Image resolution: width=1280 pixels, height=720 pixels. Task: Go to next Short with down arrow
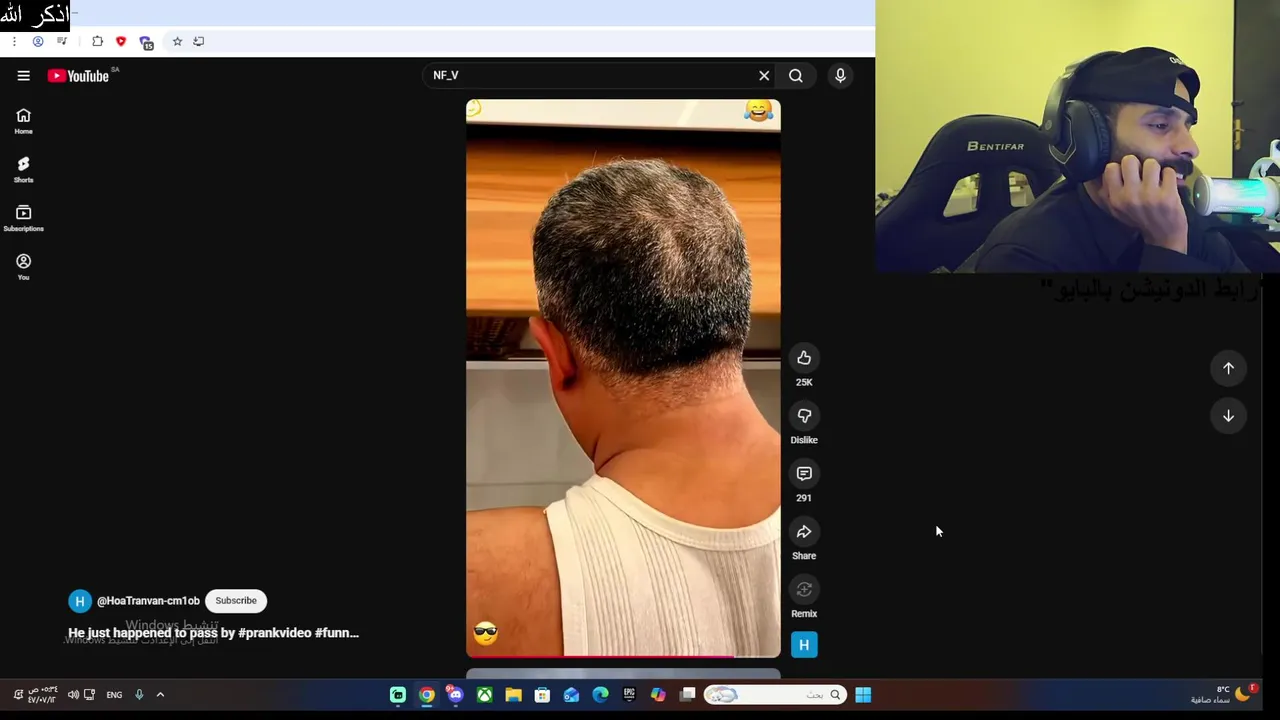(1228, 416)
